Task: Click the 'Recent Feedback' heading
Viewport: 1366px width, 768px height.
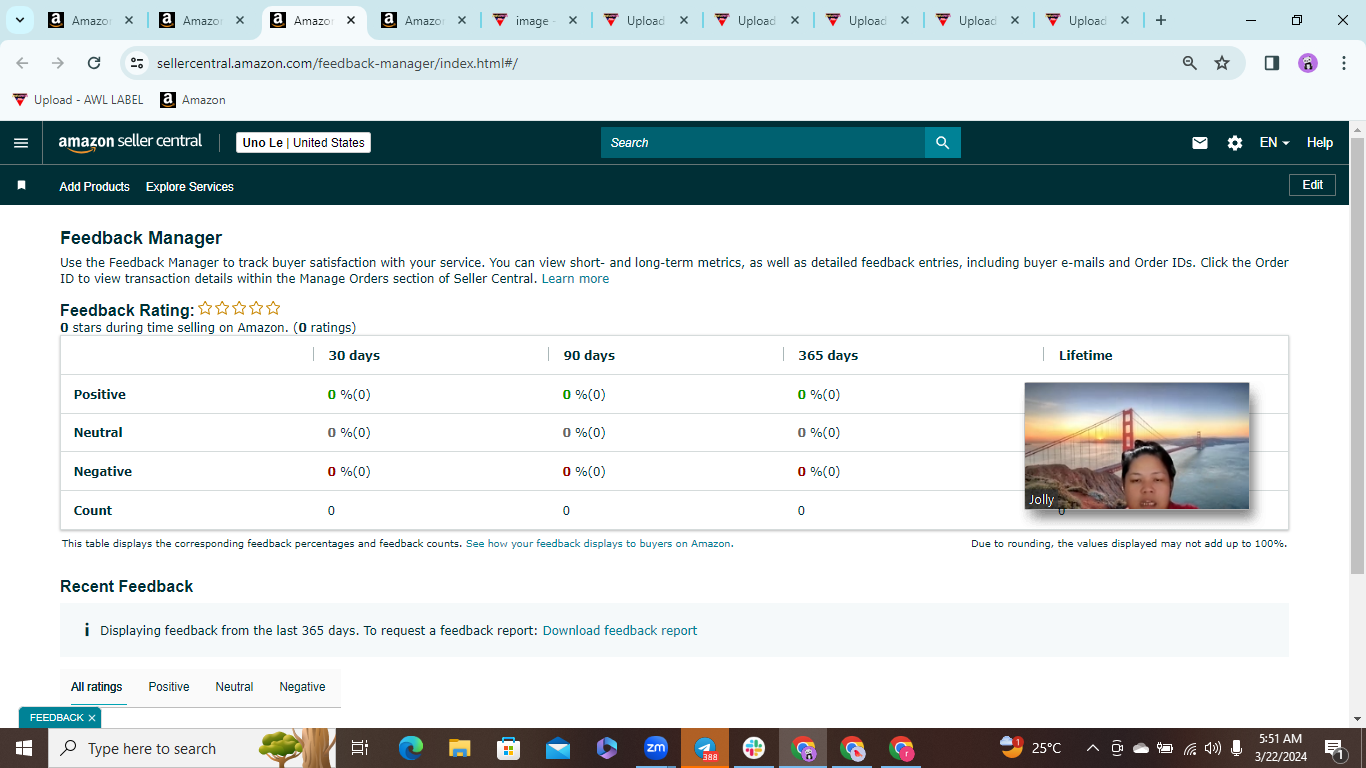Action: coord(127,586)
